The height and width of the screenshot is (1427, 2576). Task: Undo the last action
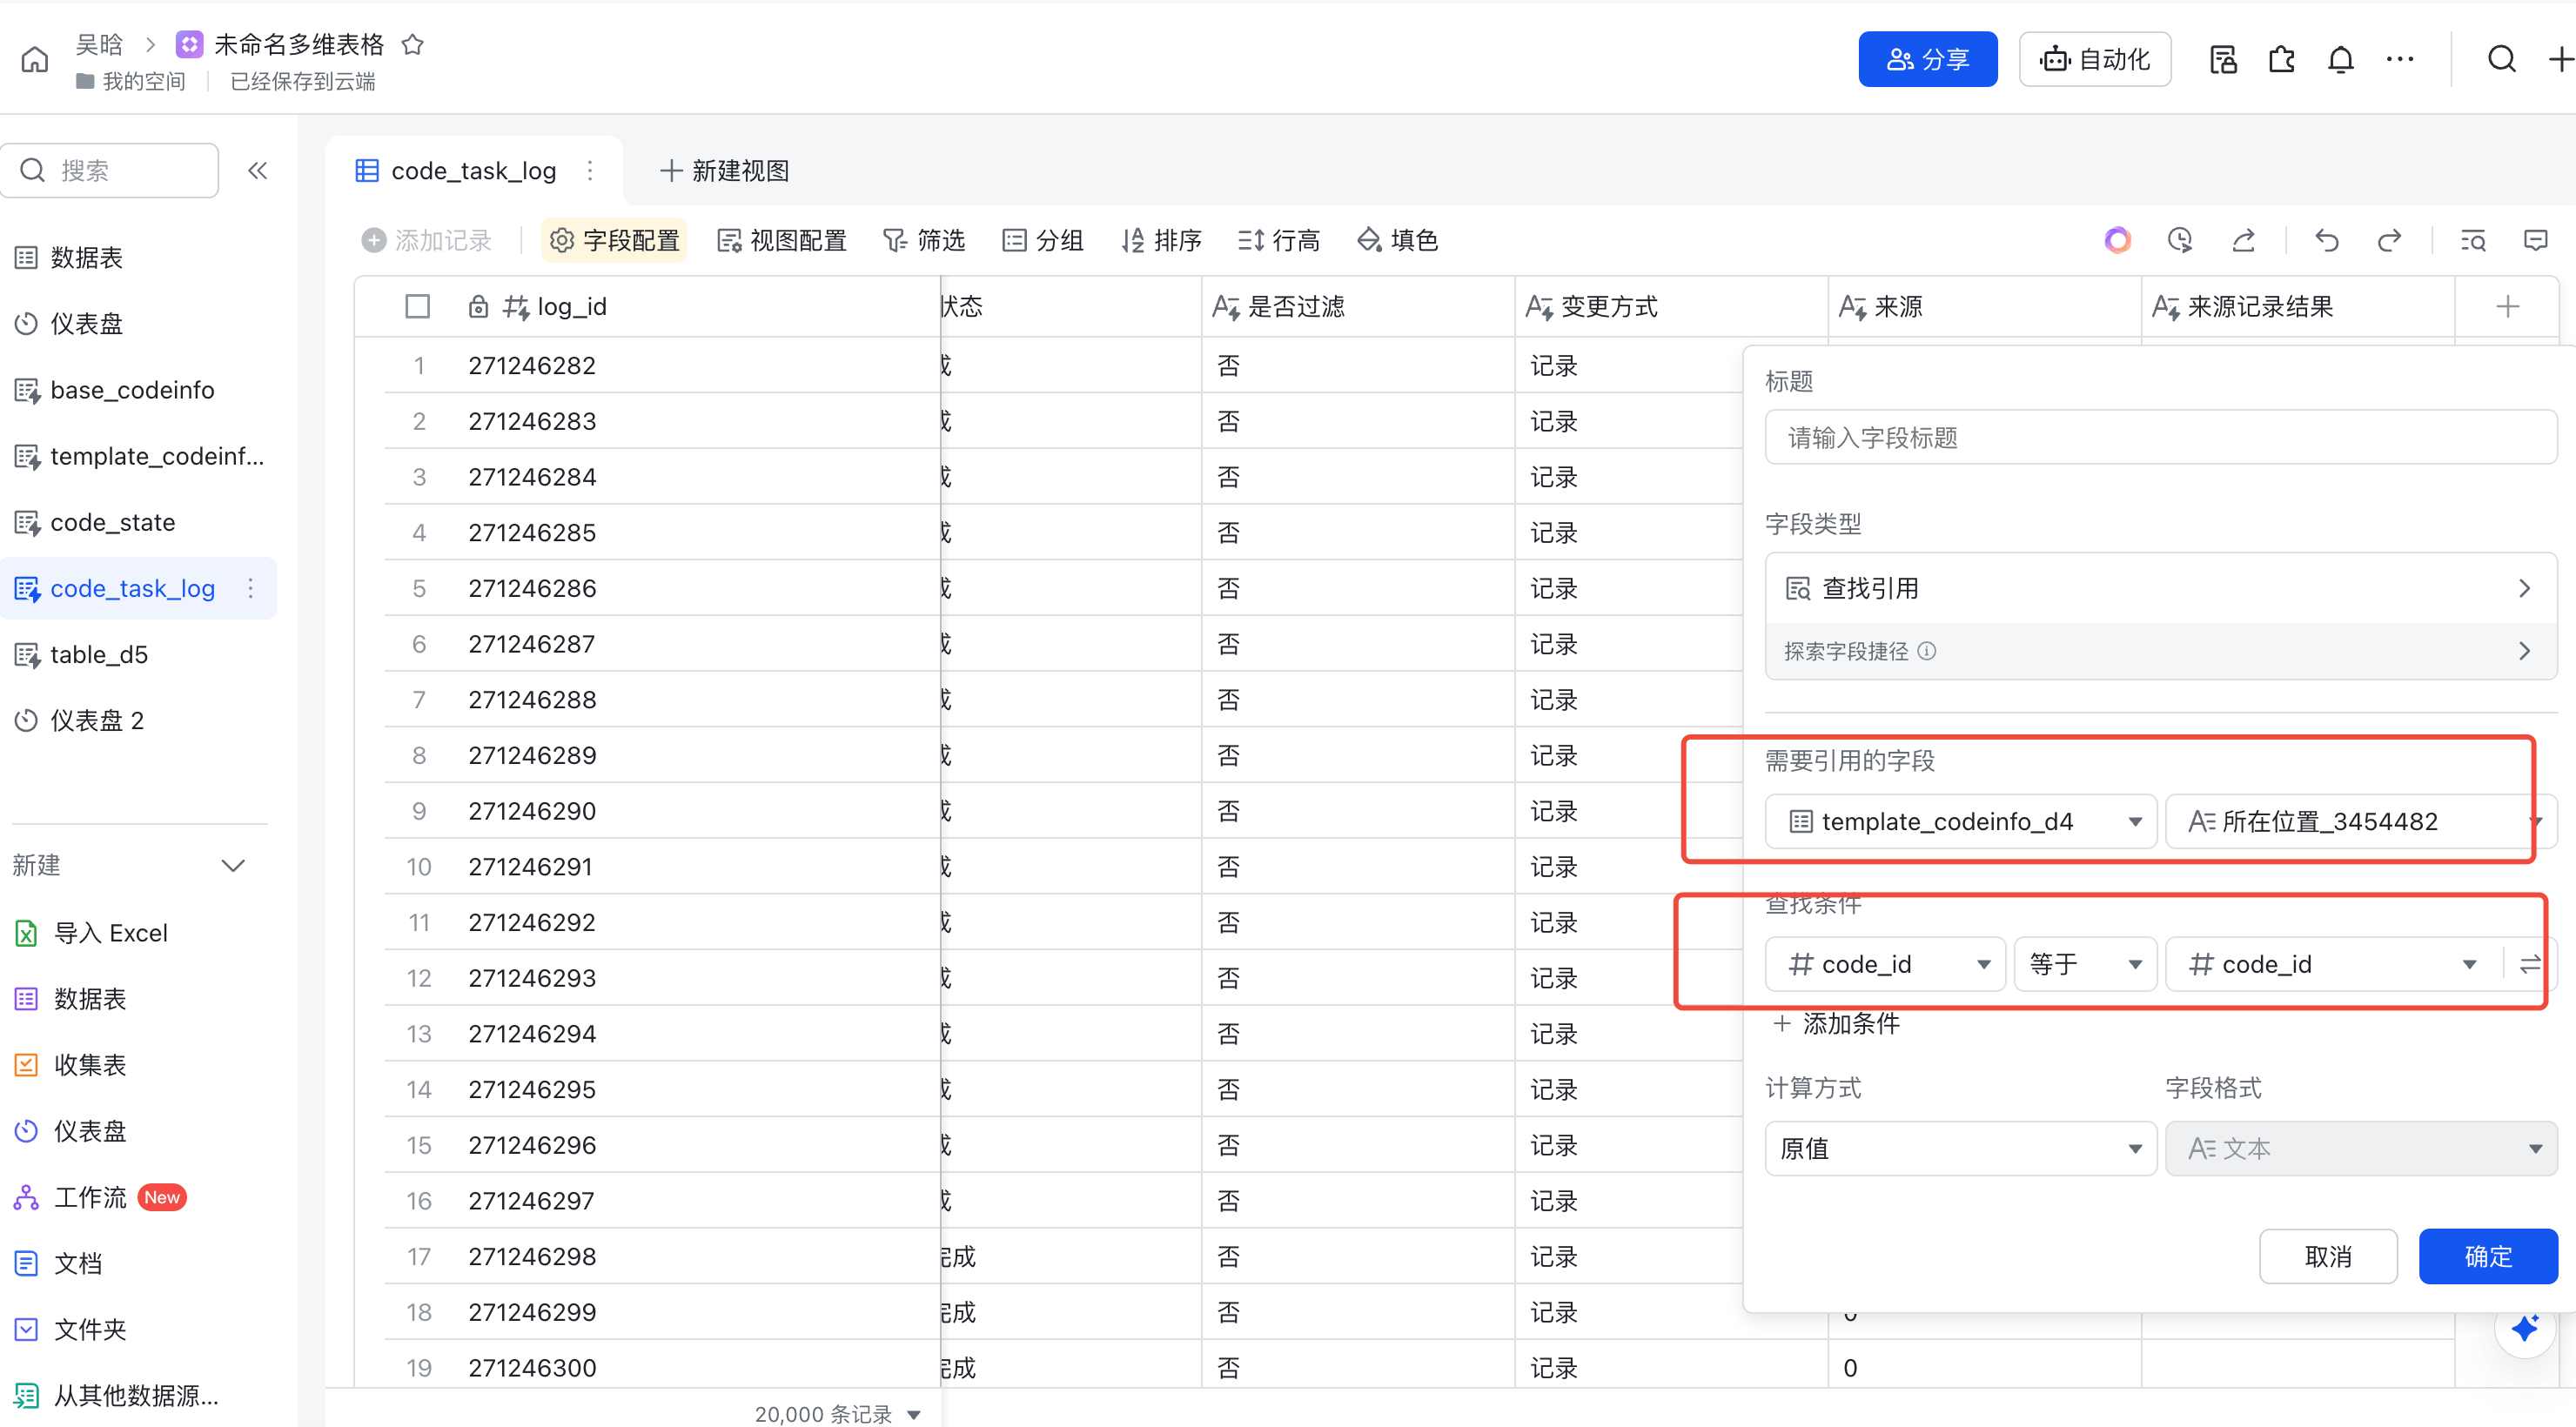2327,240
